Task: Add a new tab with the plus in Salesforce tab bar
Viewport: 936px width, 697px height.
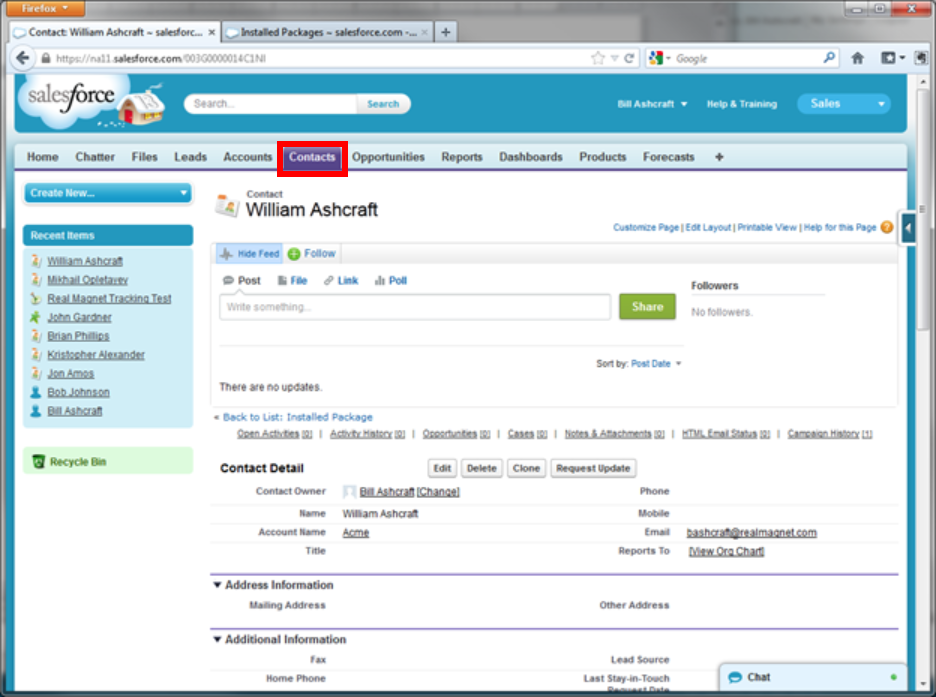Action: pos(719,157)
